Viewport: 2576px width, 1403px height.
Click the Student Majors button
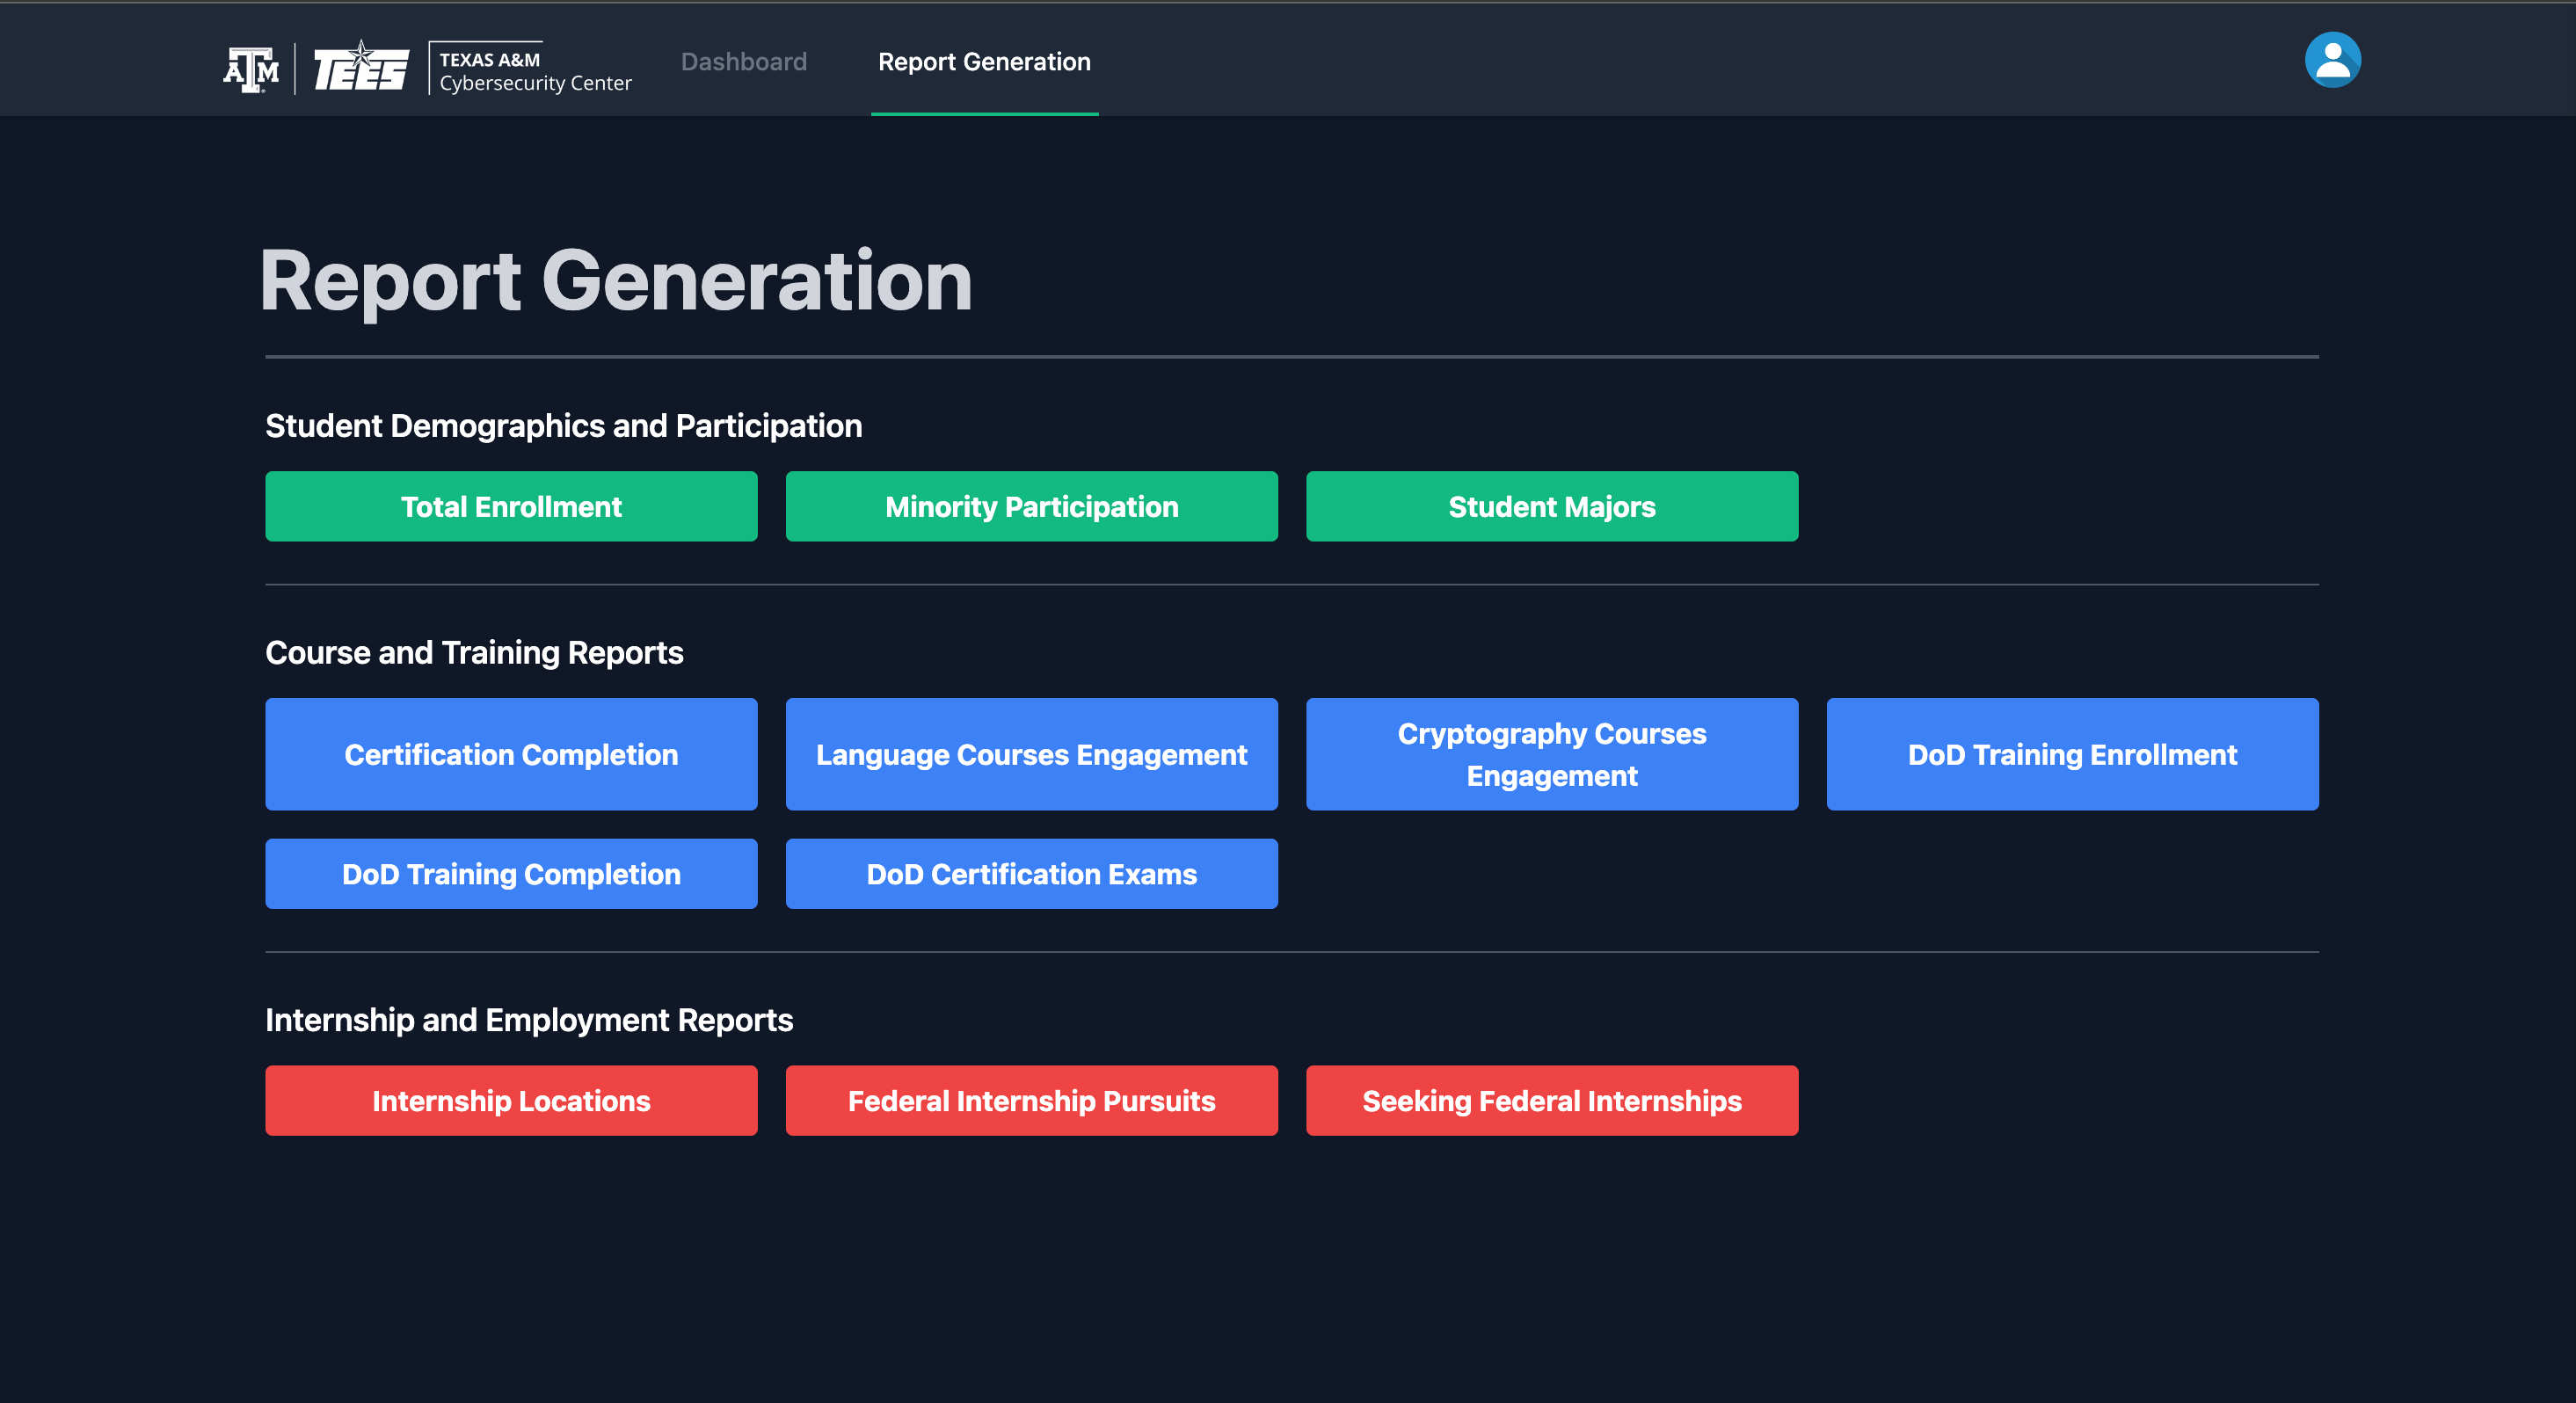click(1551, 507)
